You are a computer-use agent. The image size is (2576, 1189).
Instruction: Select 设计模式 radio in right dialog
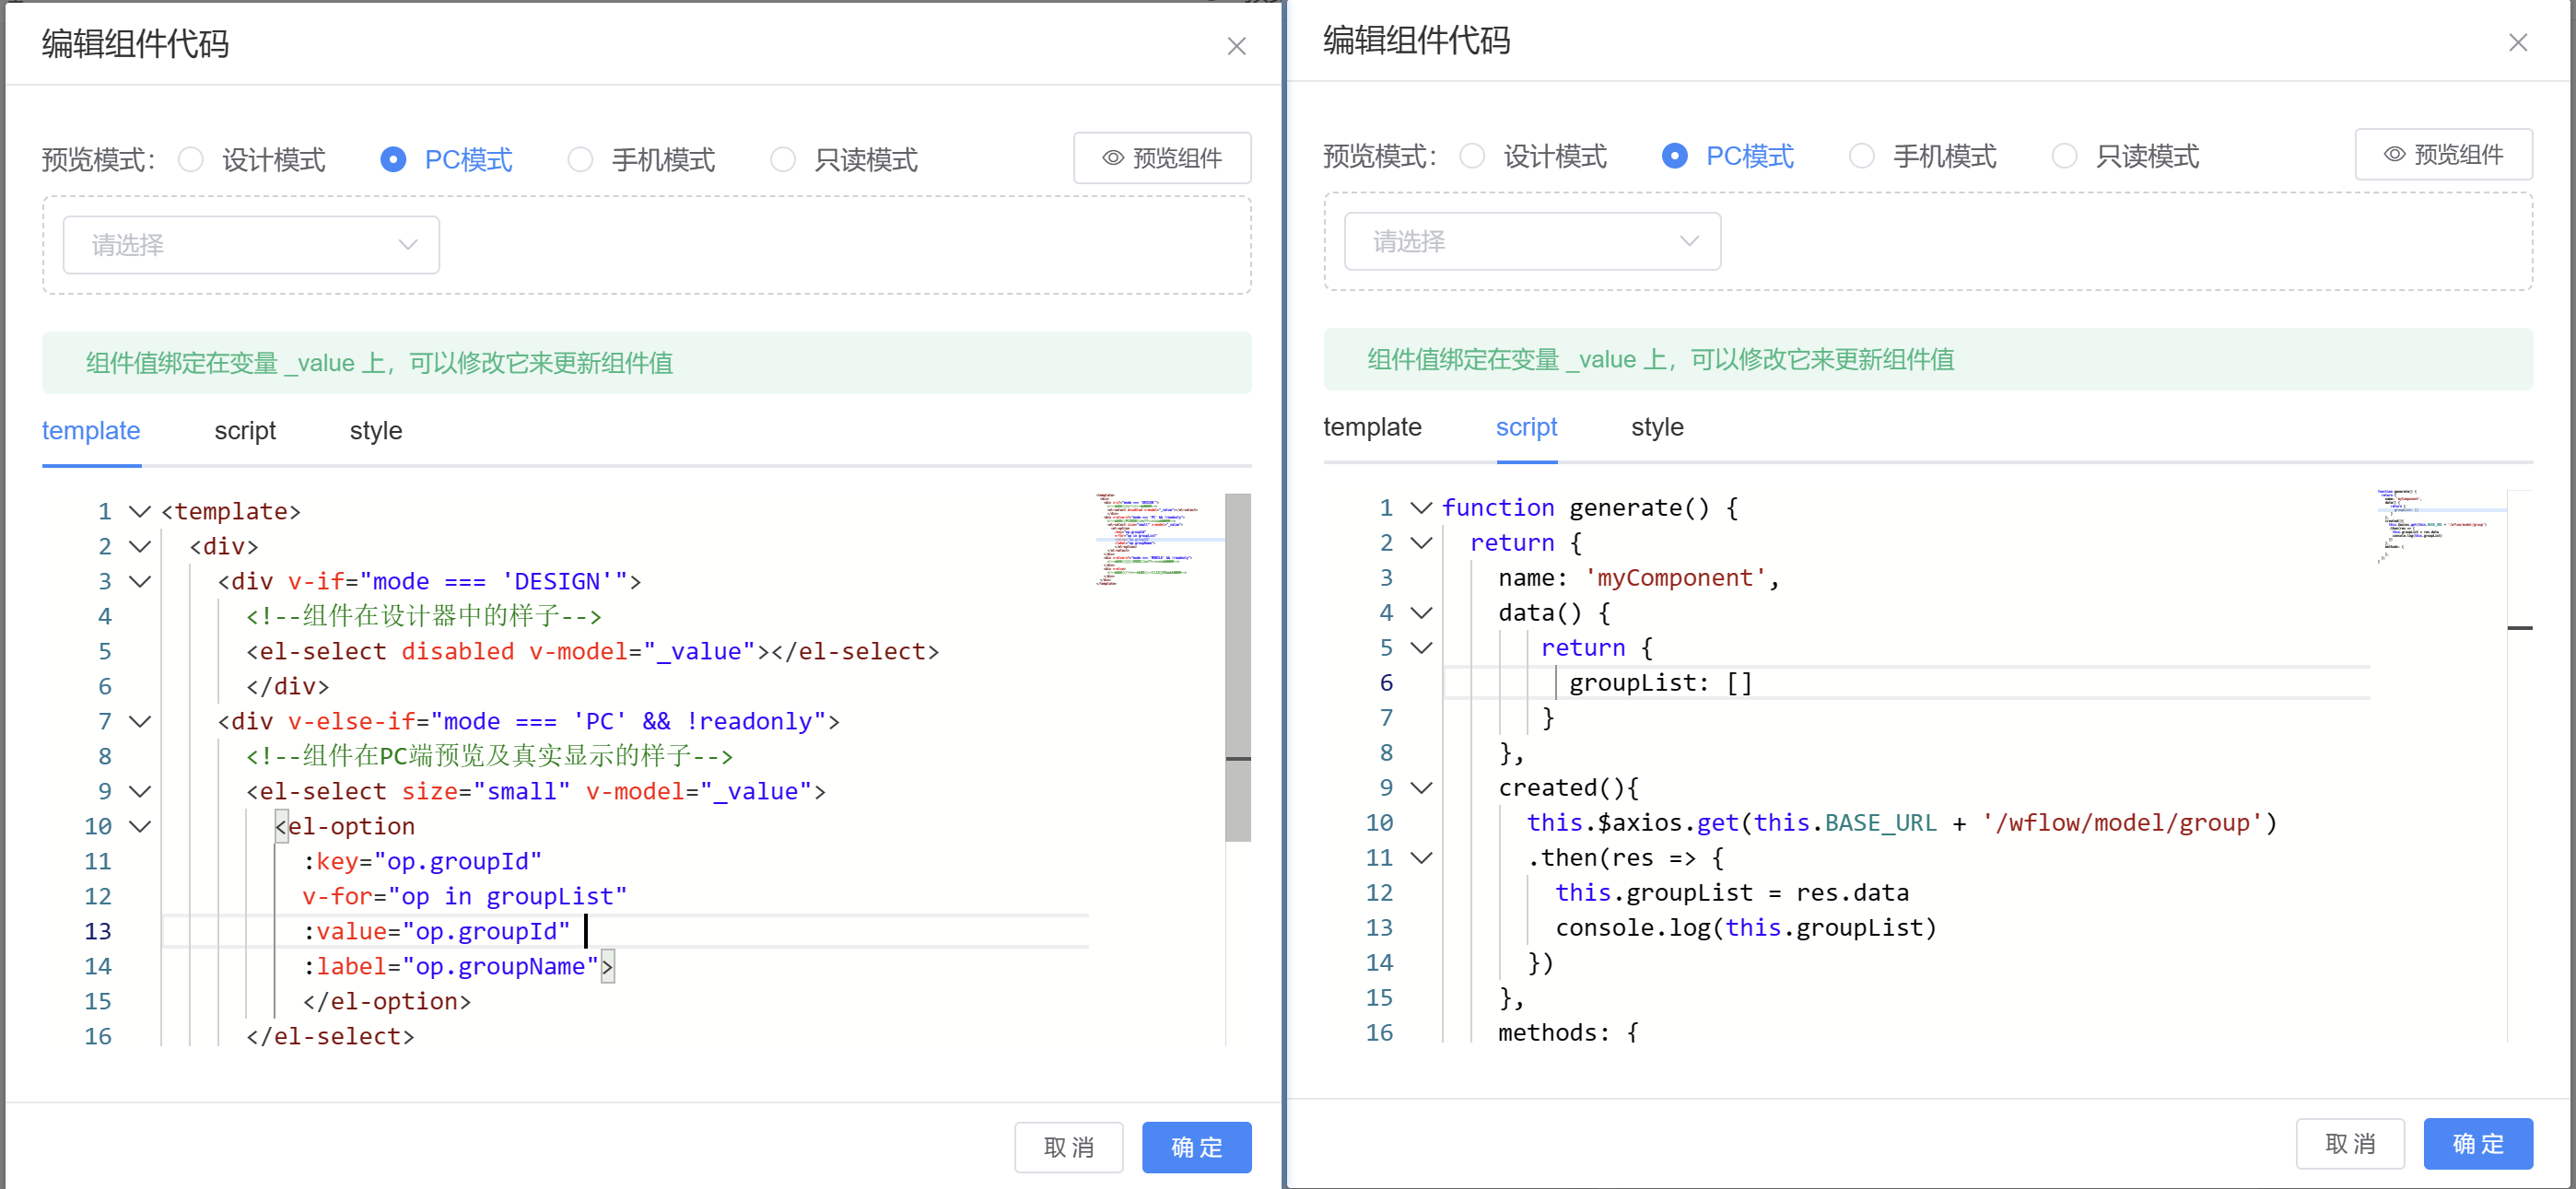point(1472,156)
